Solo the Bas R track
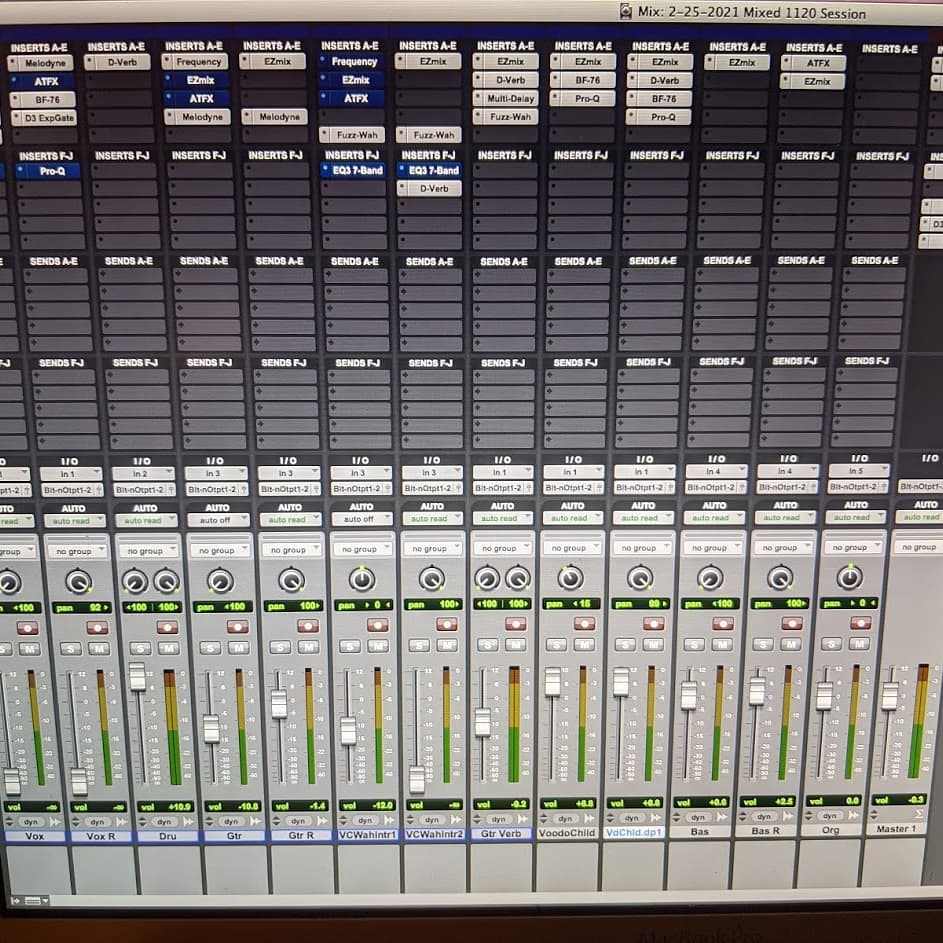943x943 pixels. pyautogui.click(x=770, y=644)
